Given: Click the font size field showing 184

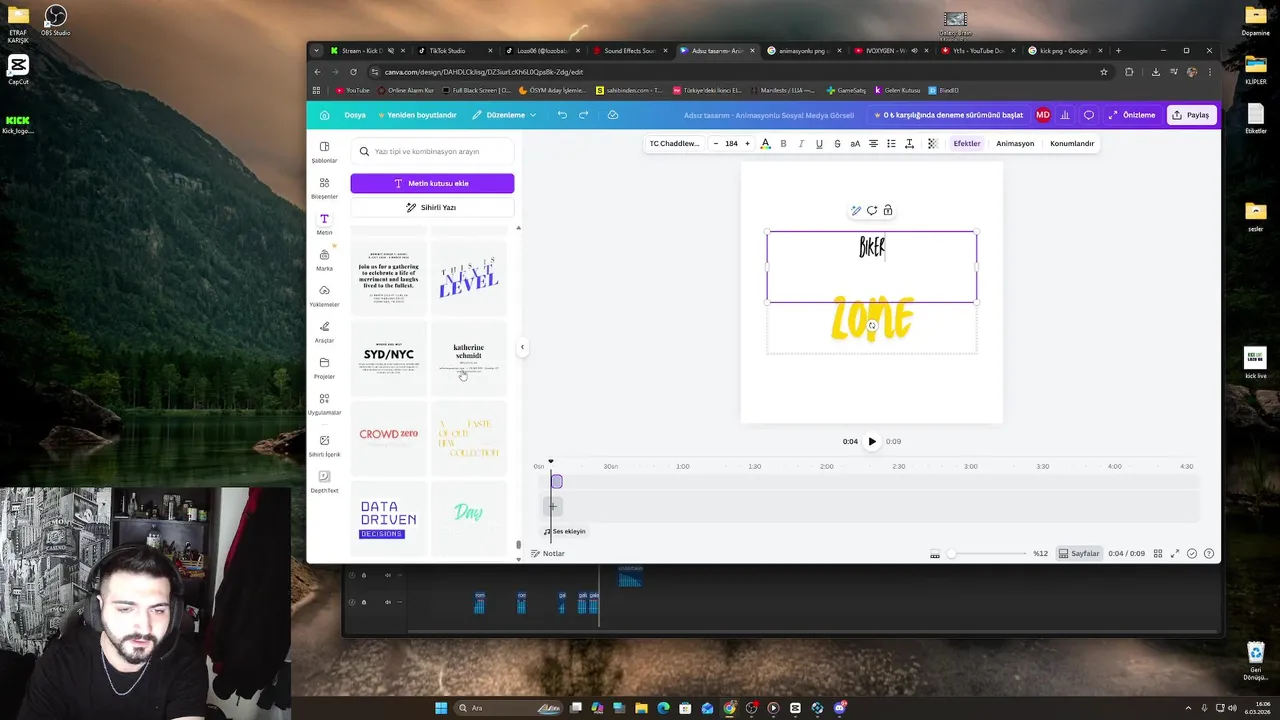Looking at the screenshot, I should pyautogui.click(x=731, y=143).
